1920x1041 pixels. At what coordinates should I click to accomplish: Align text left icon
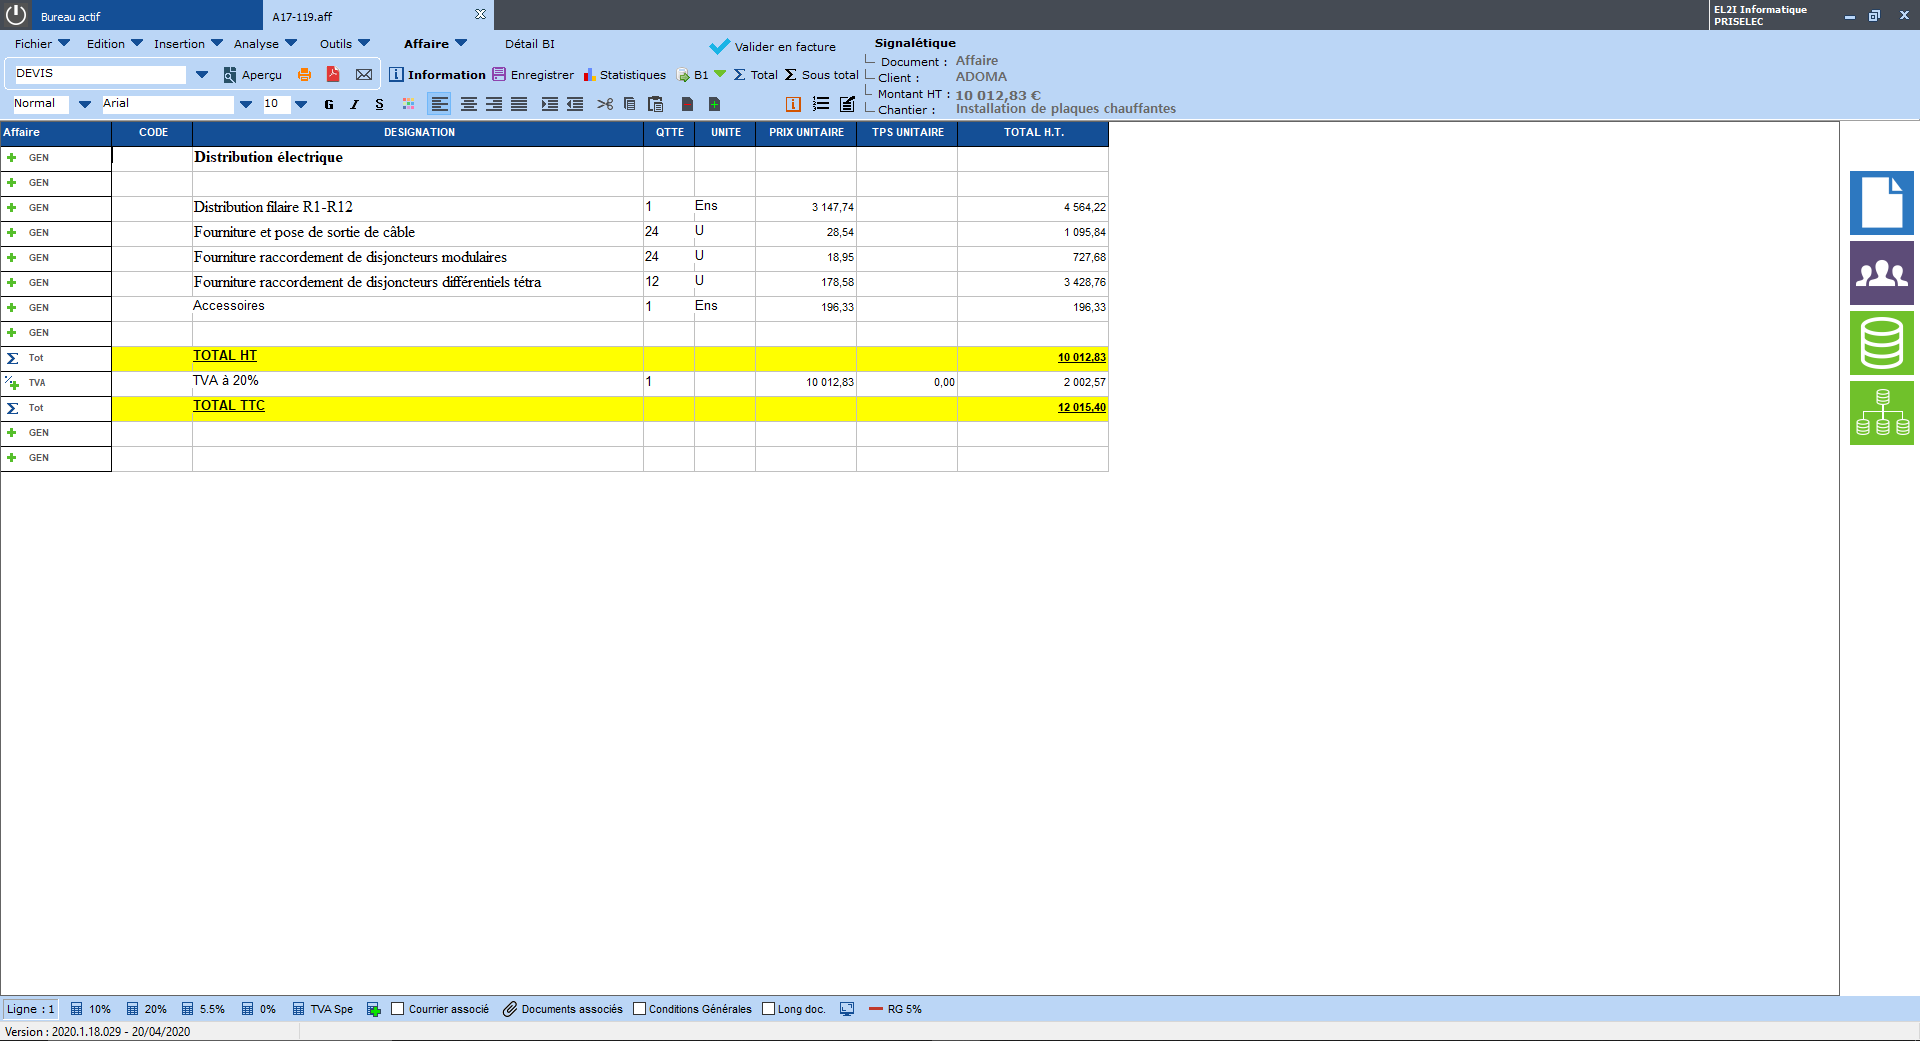(439, 104)
